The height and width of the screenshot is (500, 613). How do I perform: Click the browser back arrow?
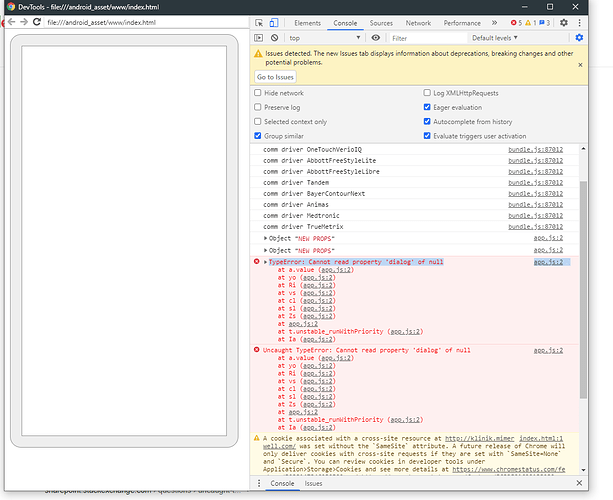click(x=11, y=22)
